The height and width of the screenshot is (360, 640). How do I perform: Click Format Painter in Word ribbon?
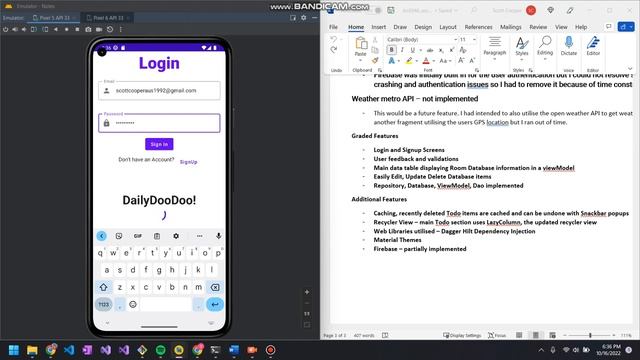click(375, 61)
